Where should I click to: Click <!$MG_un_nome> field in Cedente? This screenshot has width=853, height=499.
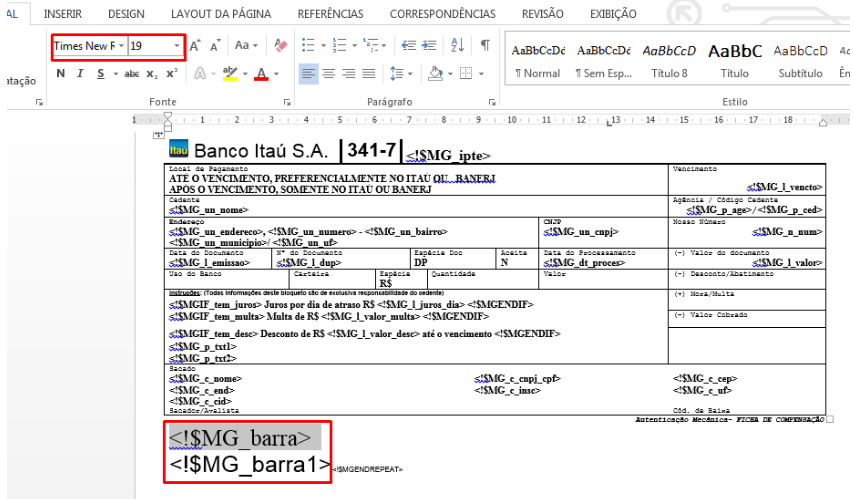click(208, 210)
